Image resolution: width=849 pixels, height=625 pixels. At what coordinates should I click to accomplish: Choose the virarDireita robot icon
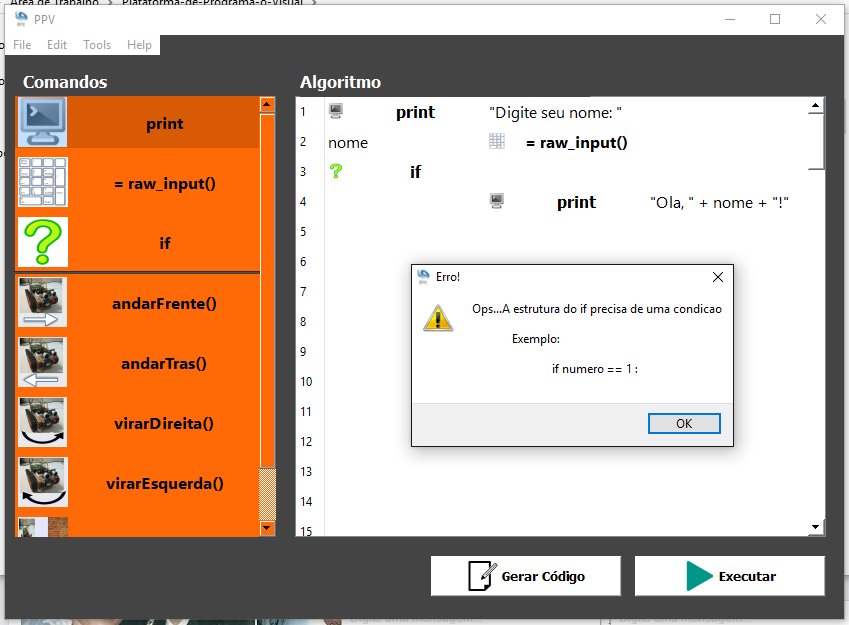(42, 422)
